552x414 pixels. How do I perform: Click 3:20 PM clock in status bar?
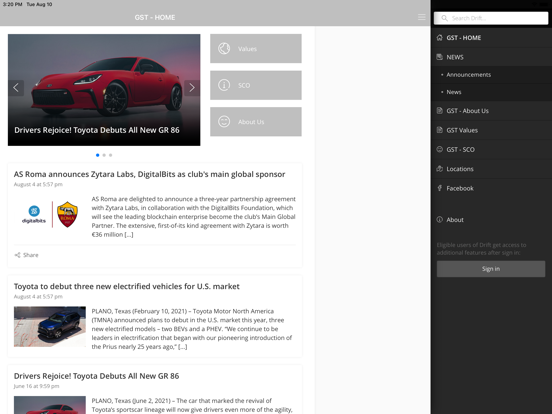coord(12,4)
